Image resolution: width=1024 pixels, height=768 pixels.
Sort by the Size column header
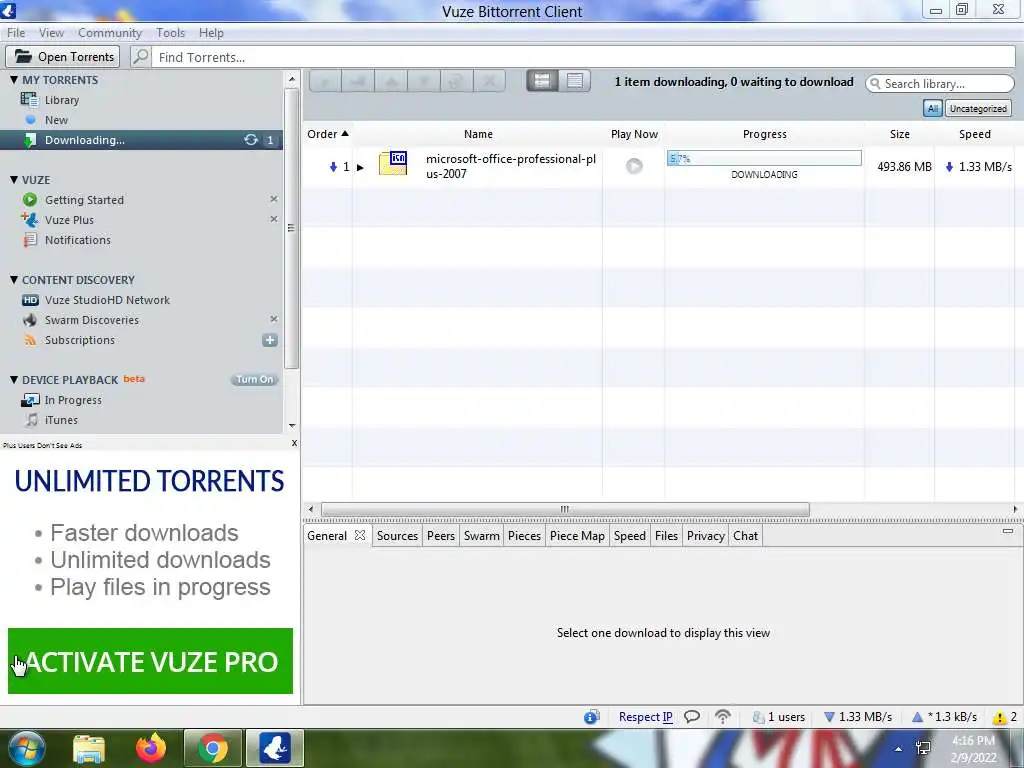(899, 134)
